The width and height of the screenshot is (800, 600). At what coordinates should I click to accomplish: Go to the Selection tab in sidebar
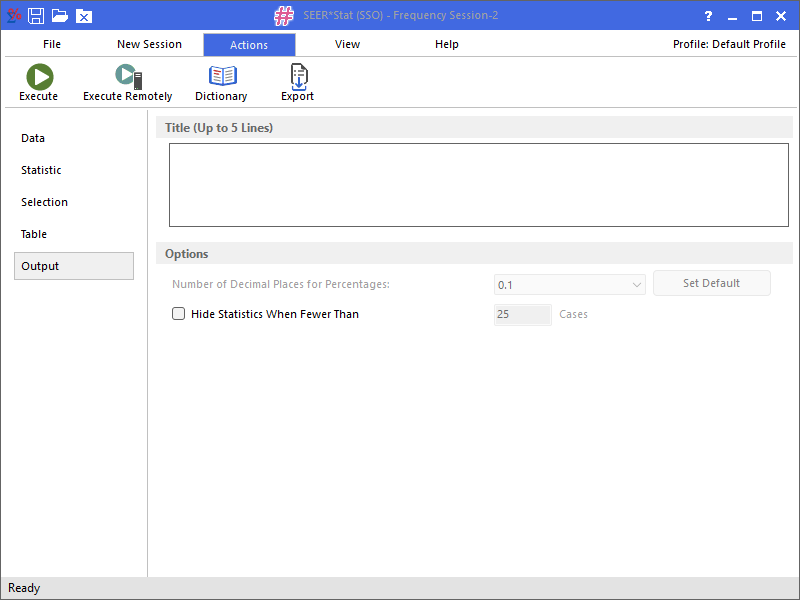pyautogui.click(x=44, y=202)
